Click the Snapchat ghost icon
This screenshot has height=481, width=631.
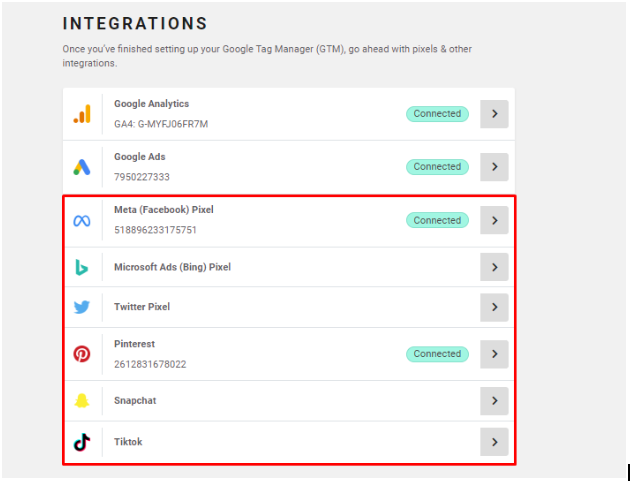point(82,401)
